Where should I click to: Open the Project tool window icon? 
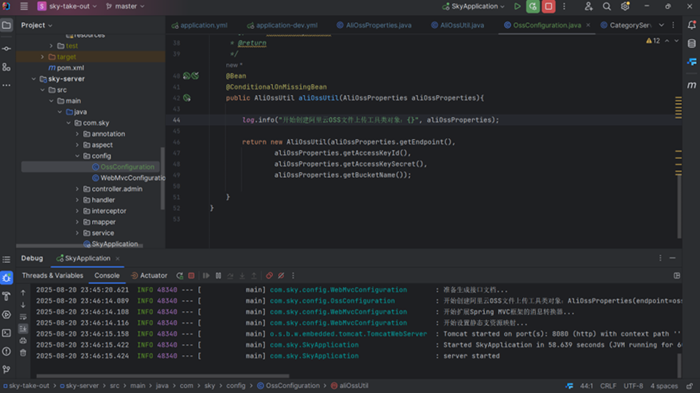point(6,25)
